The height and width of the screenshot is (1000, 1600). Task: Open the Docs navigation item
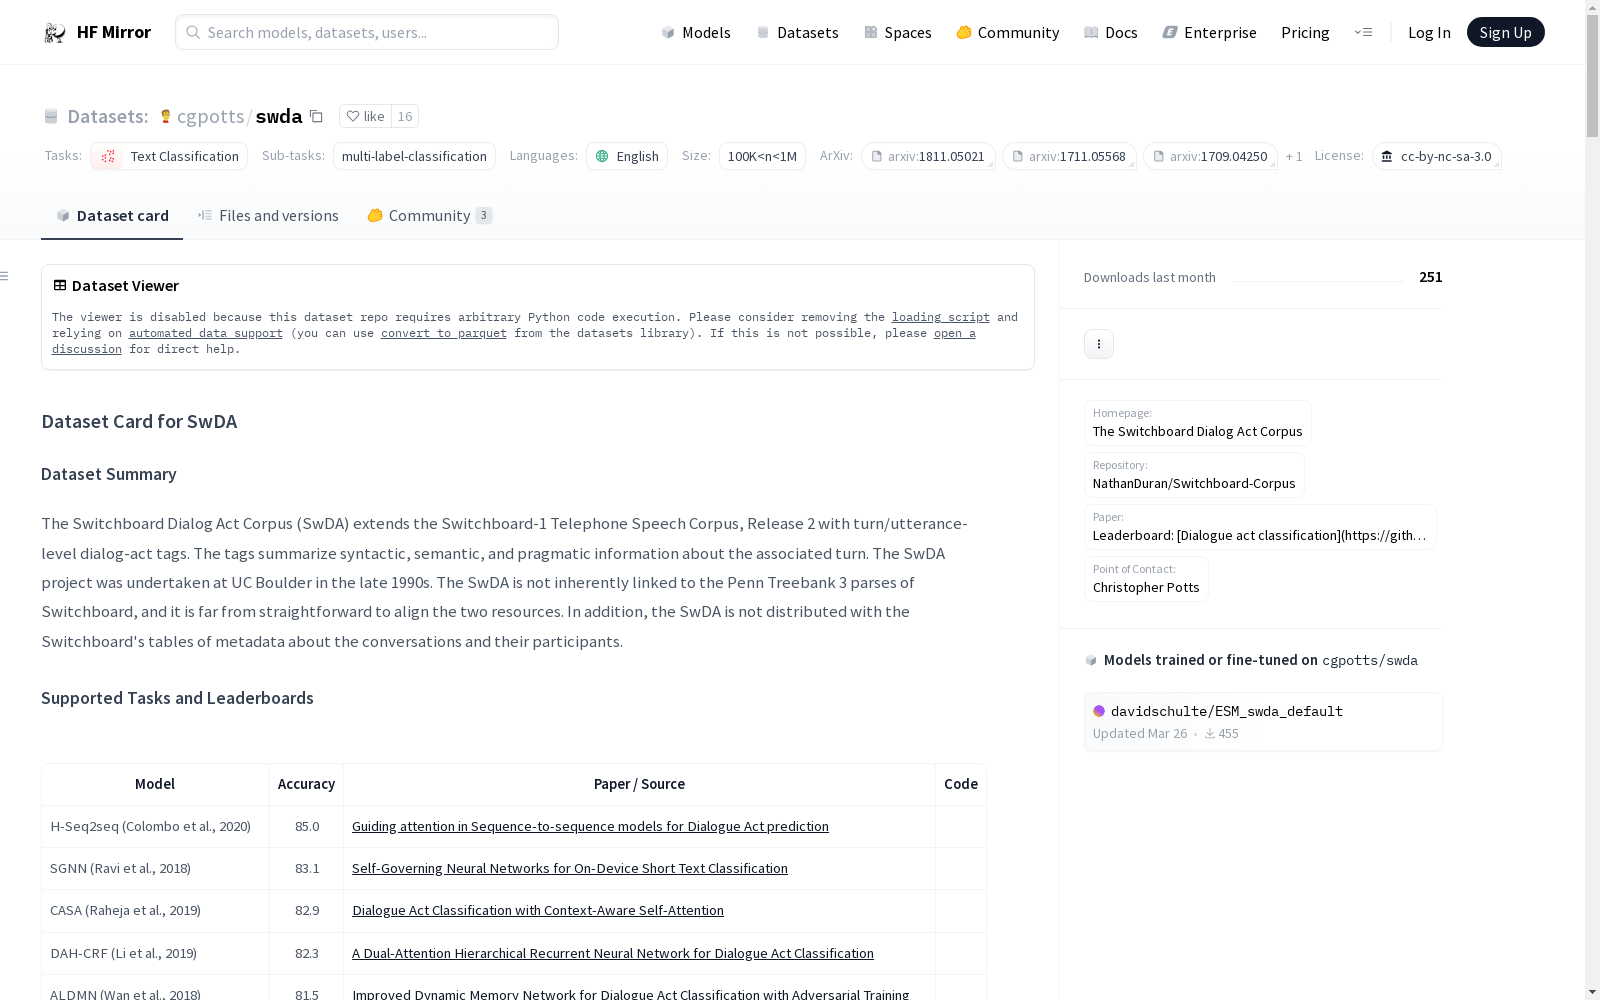1111,32
